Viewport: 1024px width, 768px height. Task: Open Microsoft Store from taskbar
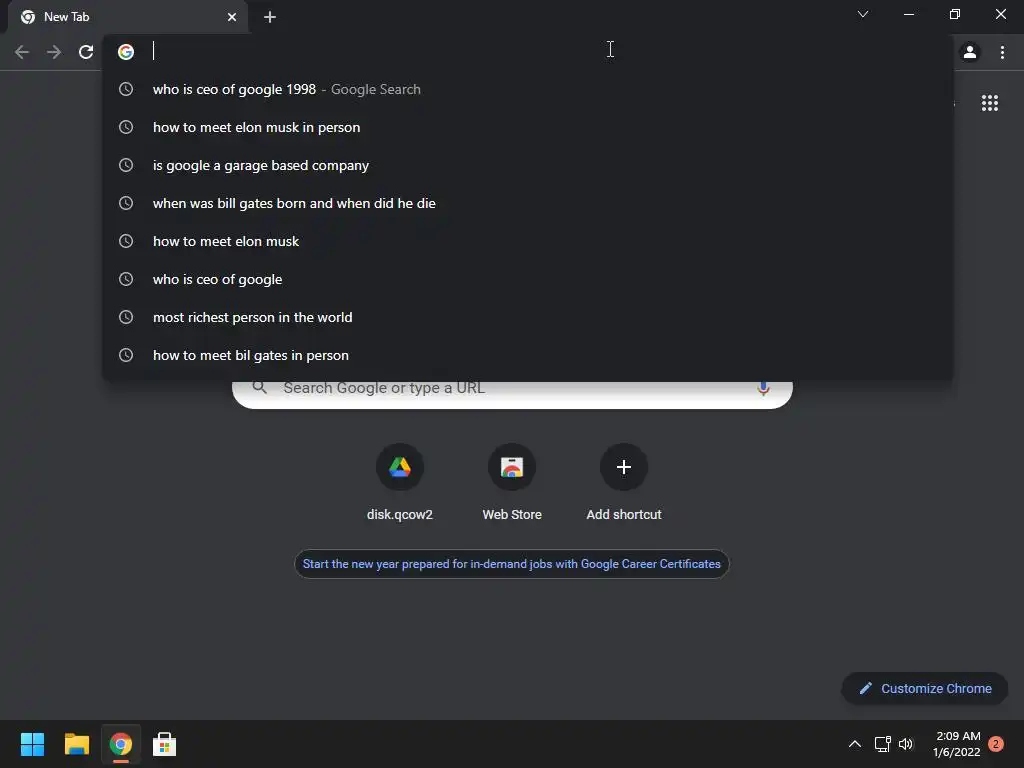coord(165,744)
